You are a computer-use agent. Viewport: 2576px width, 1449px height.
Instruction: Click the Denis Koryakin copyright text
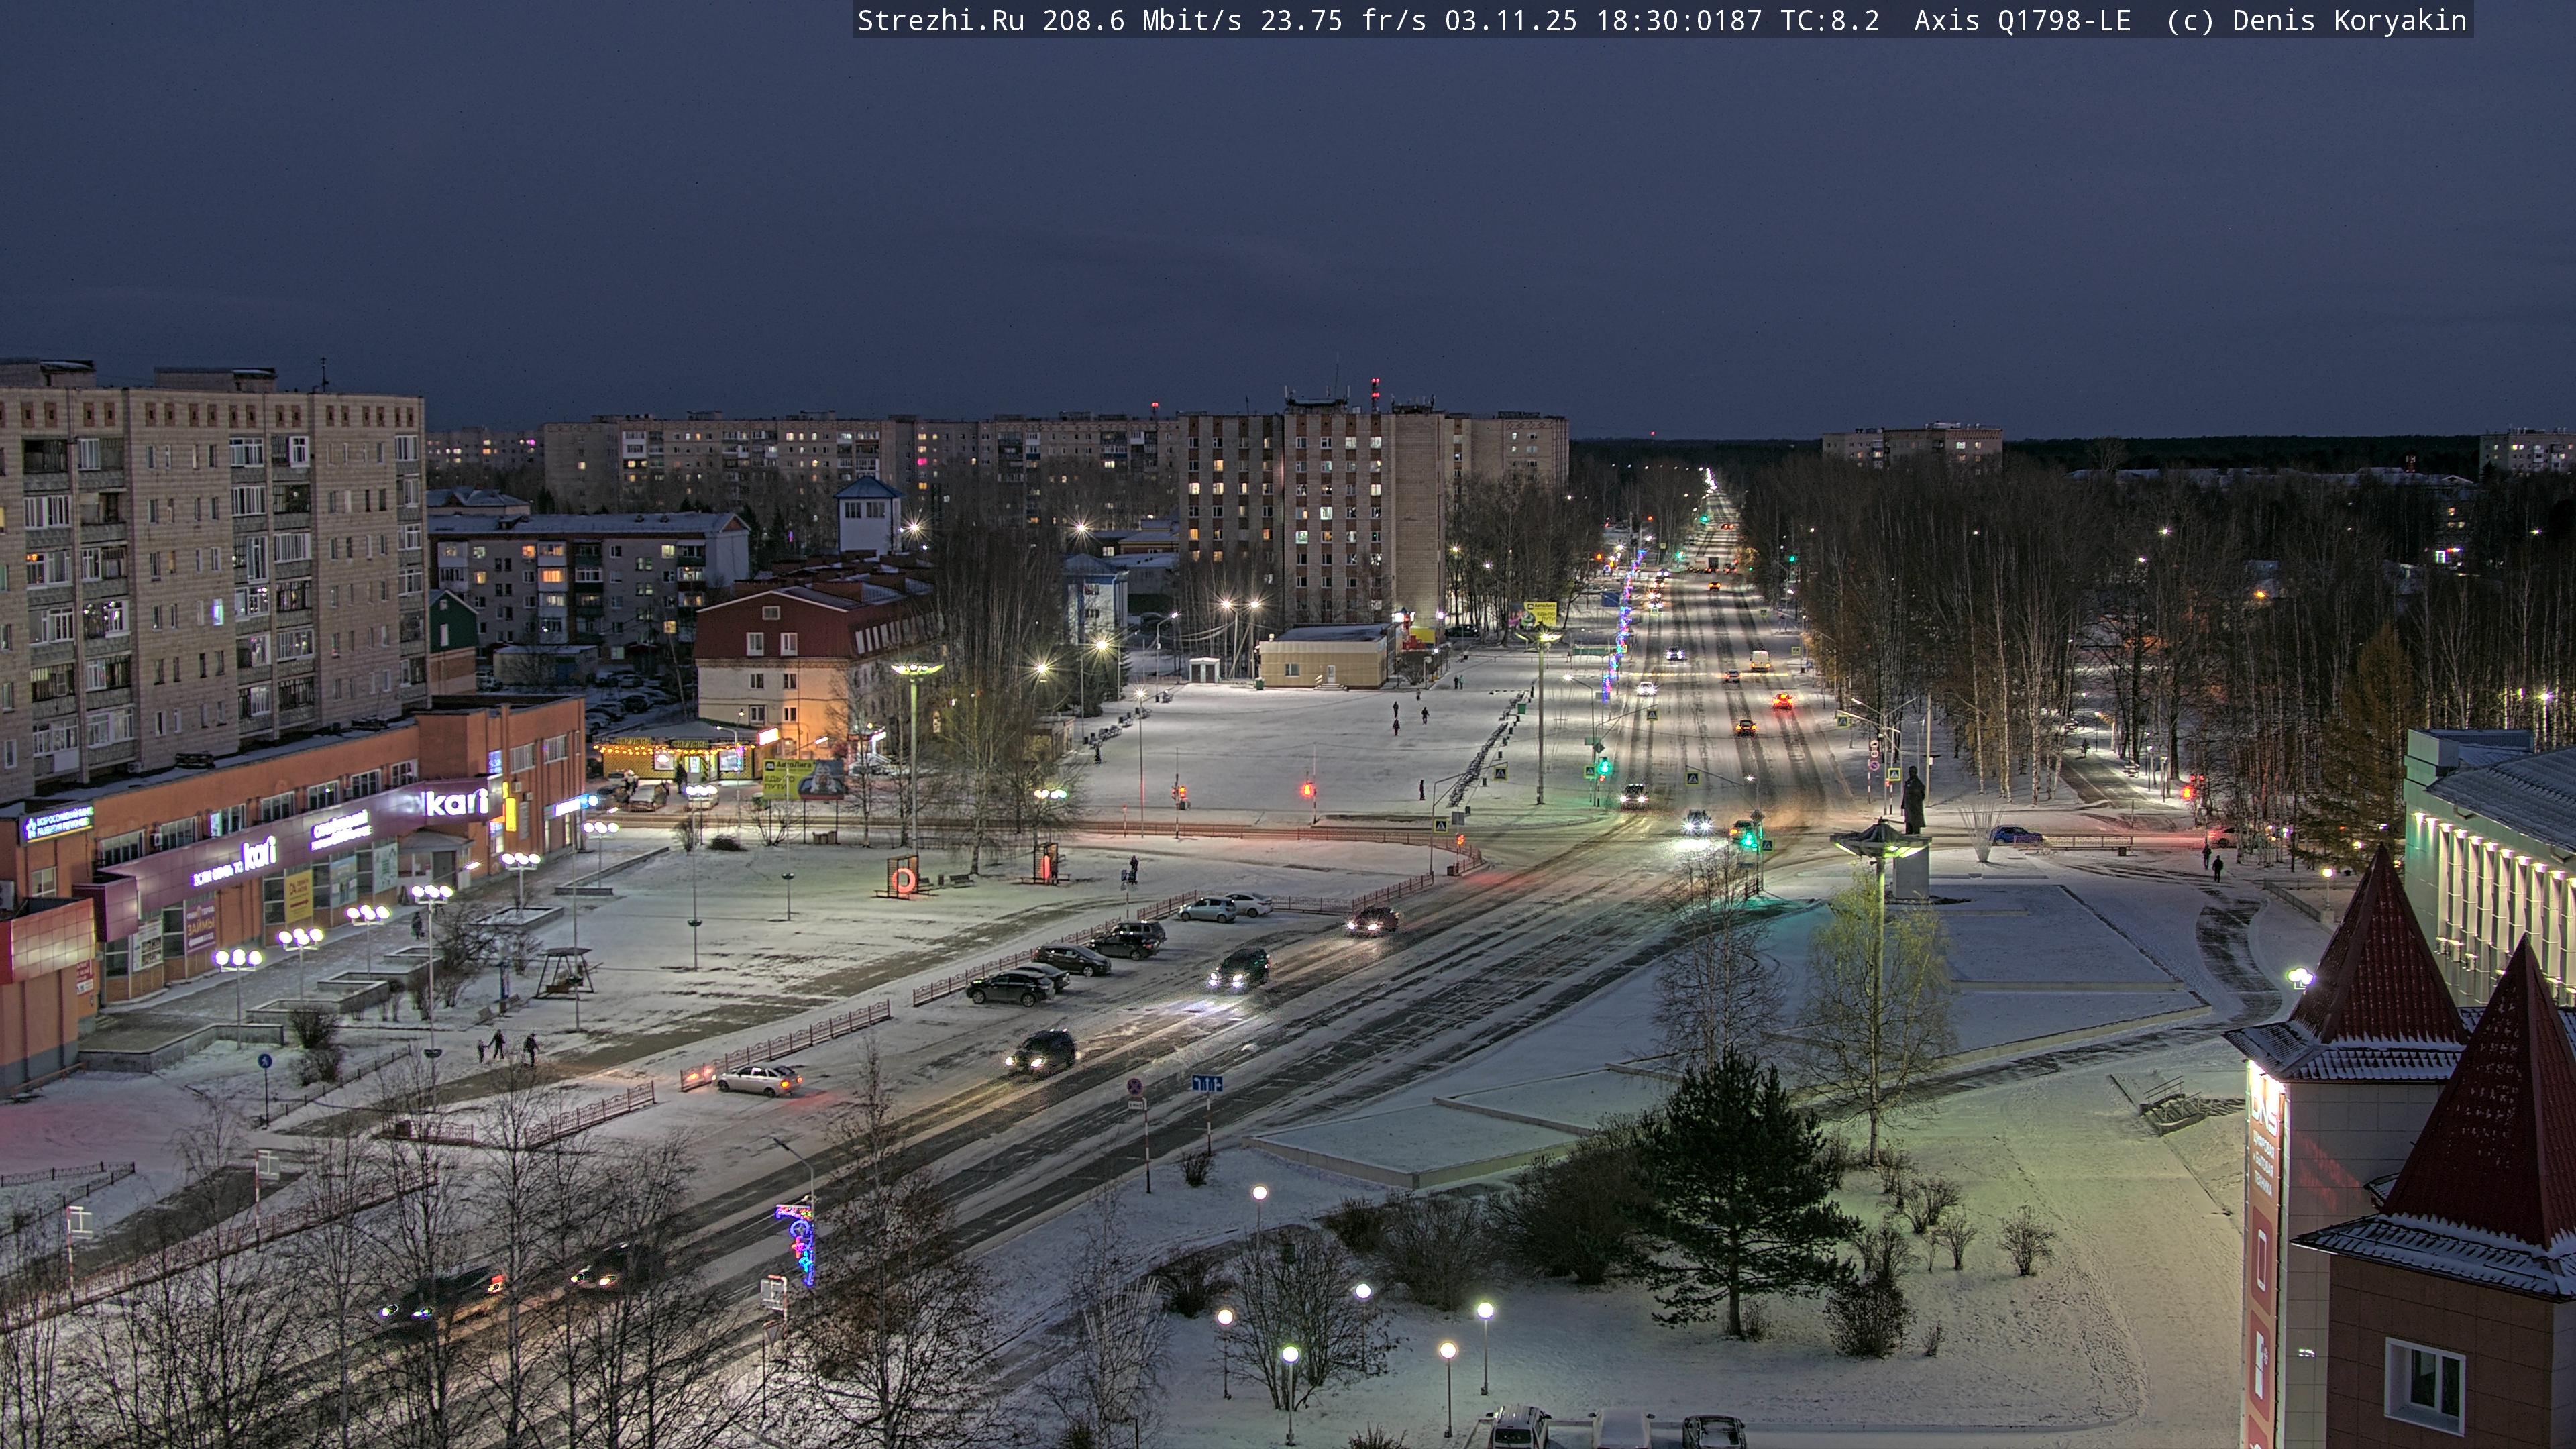[x=2349, y=20]
